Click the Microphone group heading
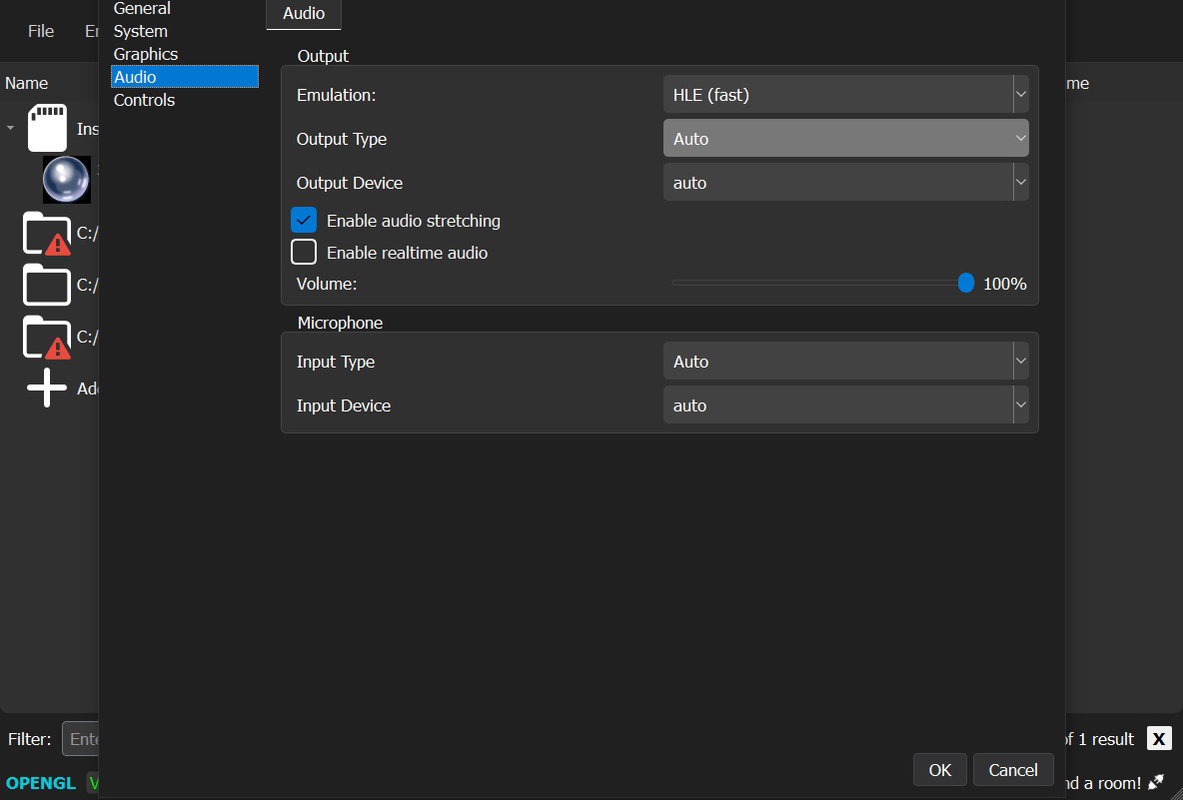Viewport: 1183px width, 800px height. [x=340, y=323]
